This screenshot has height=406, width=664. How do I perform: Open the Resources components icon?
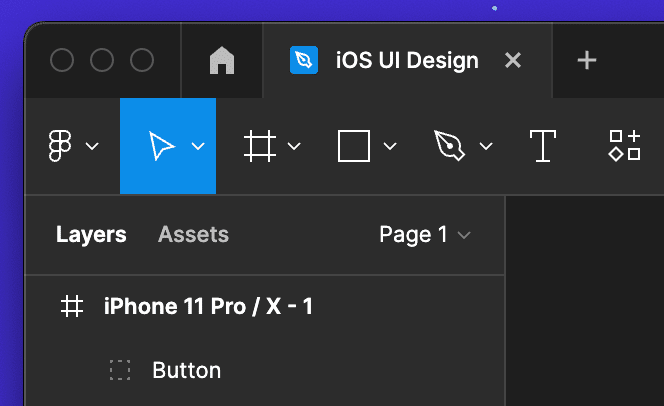[625, 146]
